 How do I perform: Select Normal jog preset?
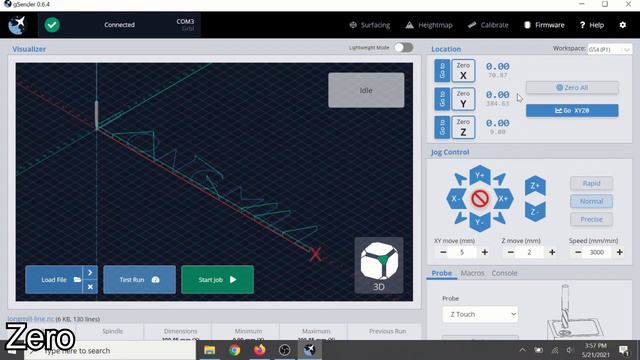(591, 201)
